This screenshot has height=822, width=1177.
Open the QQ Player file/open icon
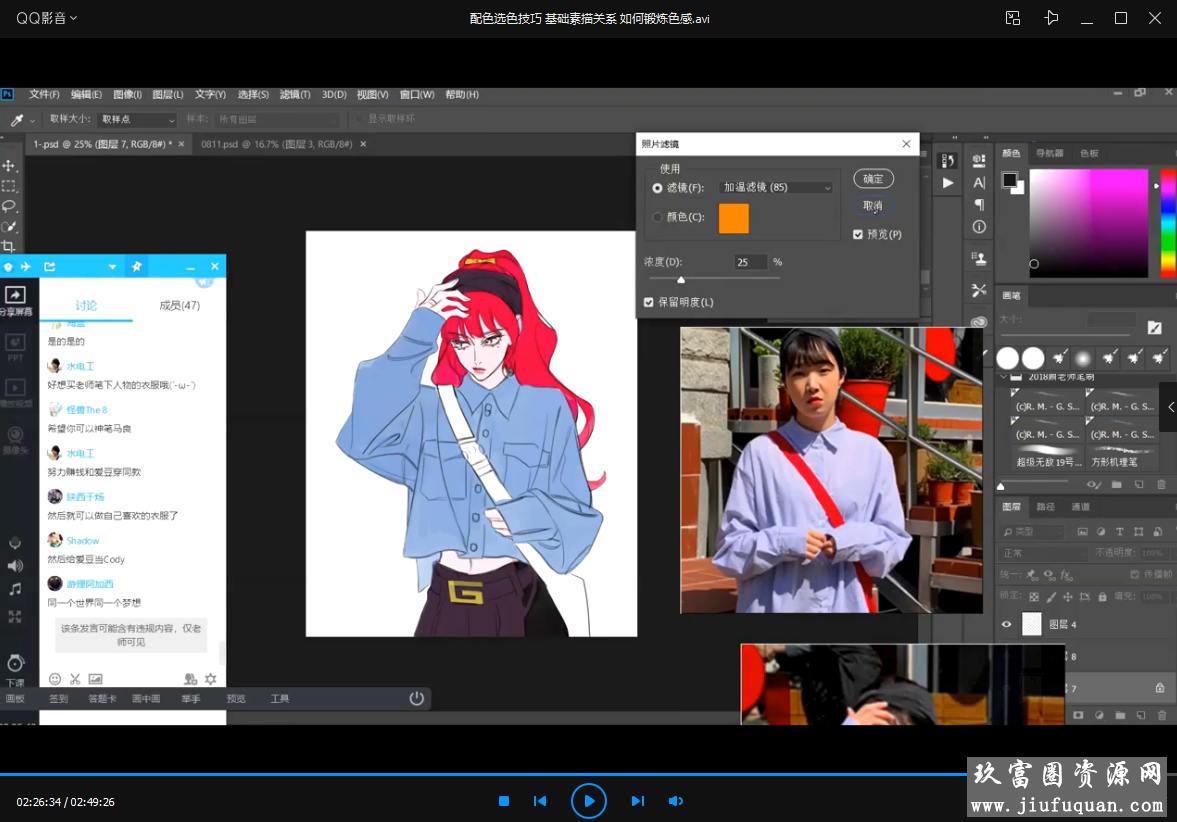(1013, 18)
